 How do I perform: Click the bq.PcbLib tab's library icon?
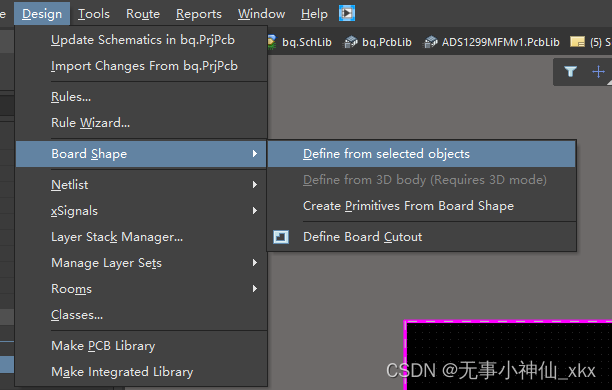[350, 42]
